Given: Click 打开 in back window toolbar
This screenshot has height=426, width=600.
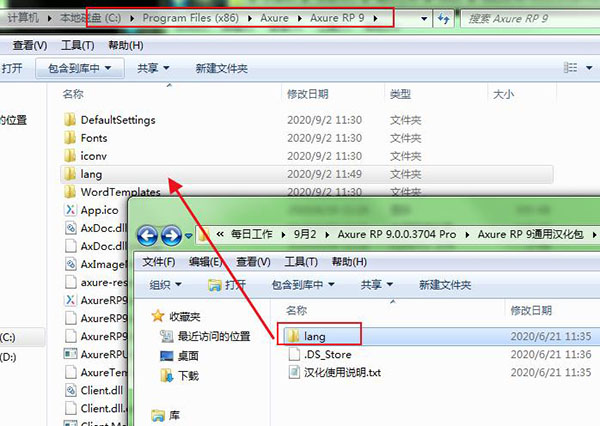Looking at the screenshot, I should (11, 68).
